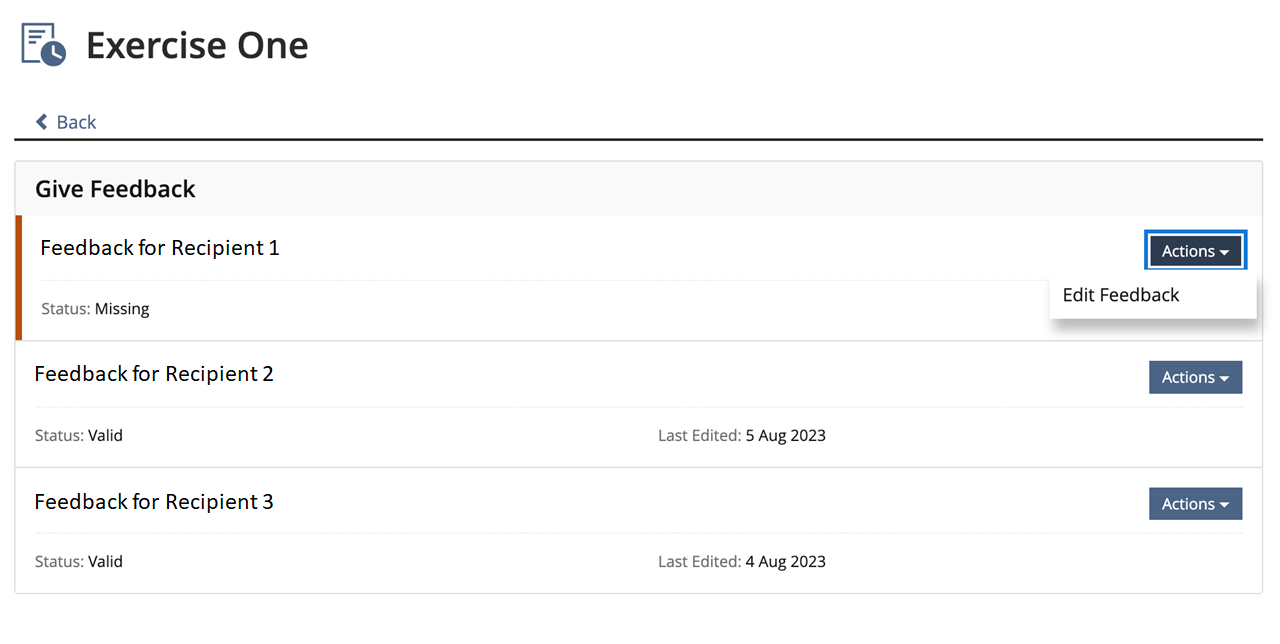Click the Exercise One page heading
Image resolution: width=1280 pixels, height=644 pixels.
pos(197,45)
